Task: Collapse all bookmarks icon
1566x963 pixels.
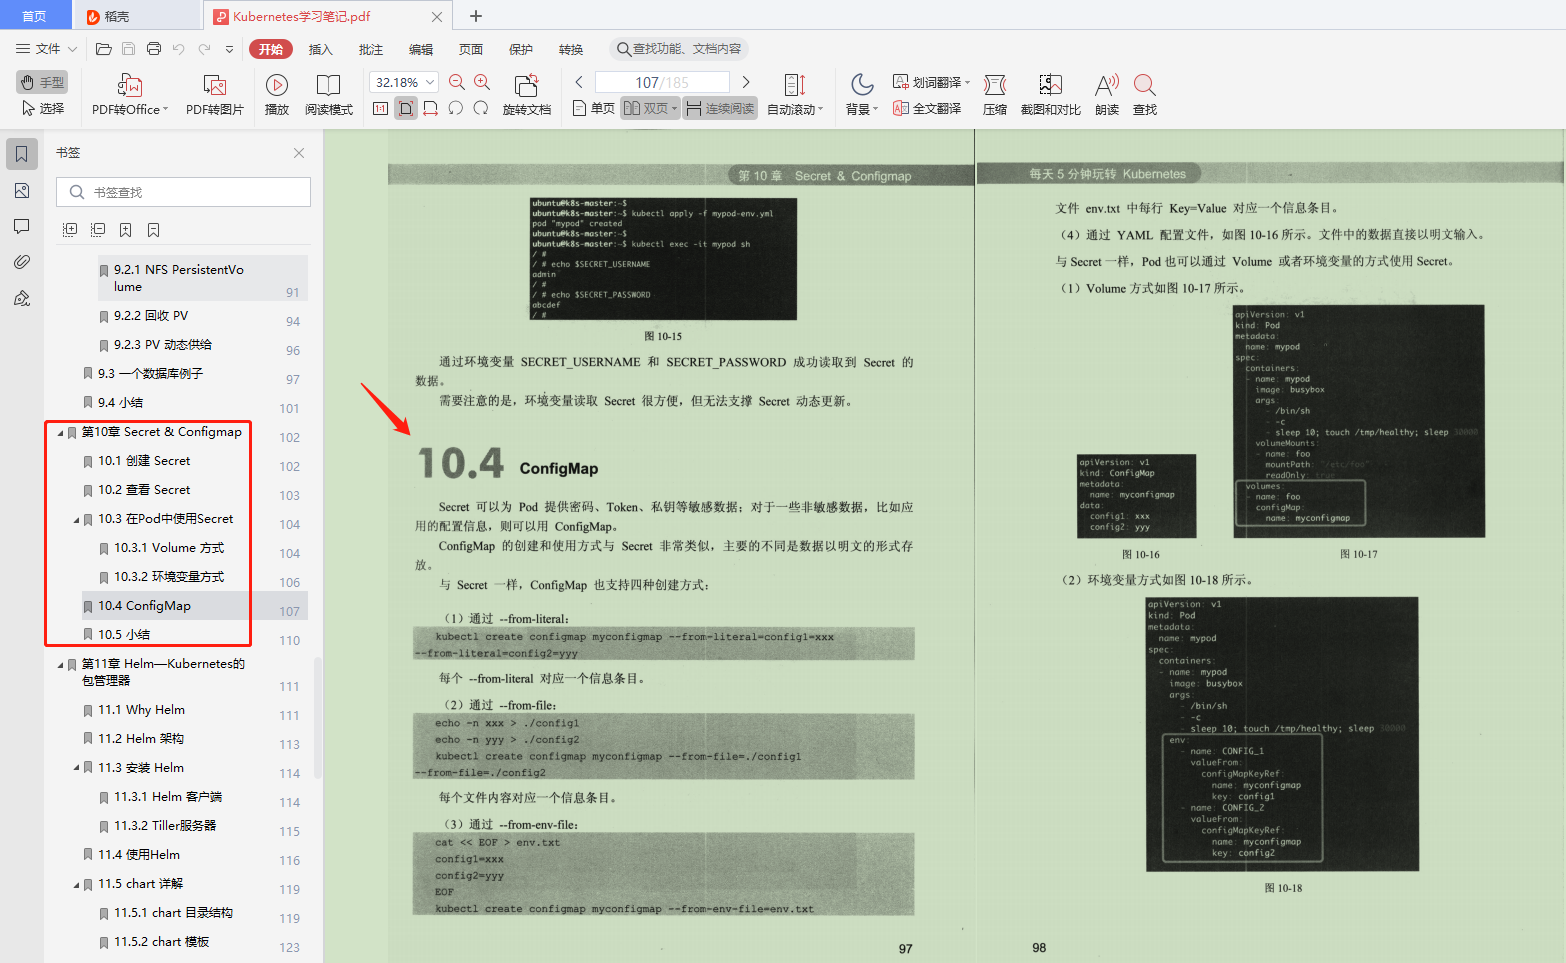Action: pyautogui.click(x=98, y=230)
